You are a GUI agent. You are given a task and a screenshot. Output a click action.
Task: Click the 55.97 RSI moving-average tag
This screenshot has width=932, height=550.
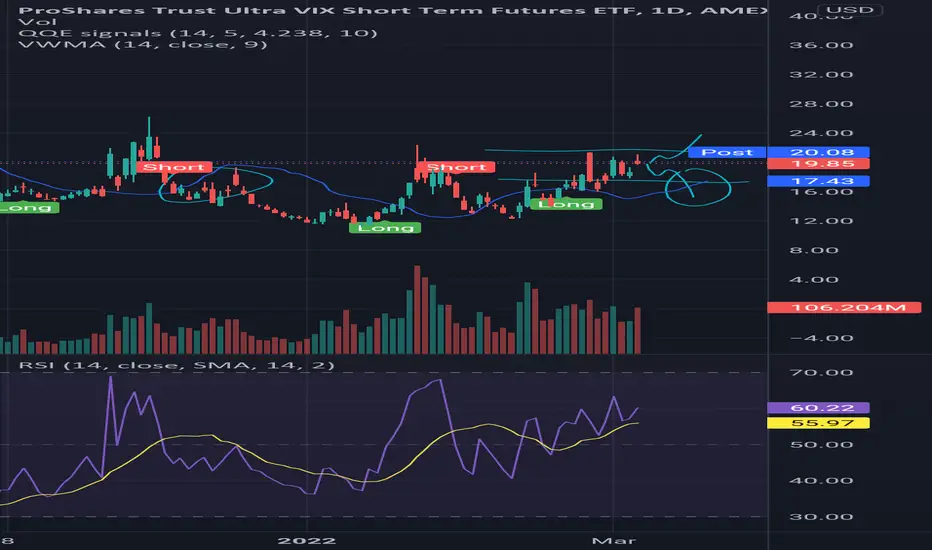tap(818, 423)
